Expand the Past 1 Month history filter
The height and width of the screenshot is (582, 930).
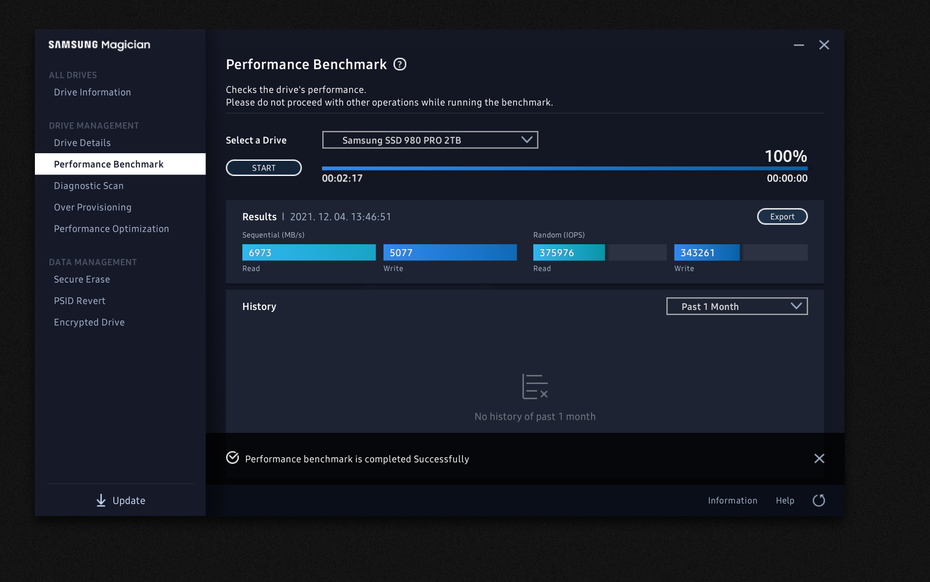(x=737, y=306)
